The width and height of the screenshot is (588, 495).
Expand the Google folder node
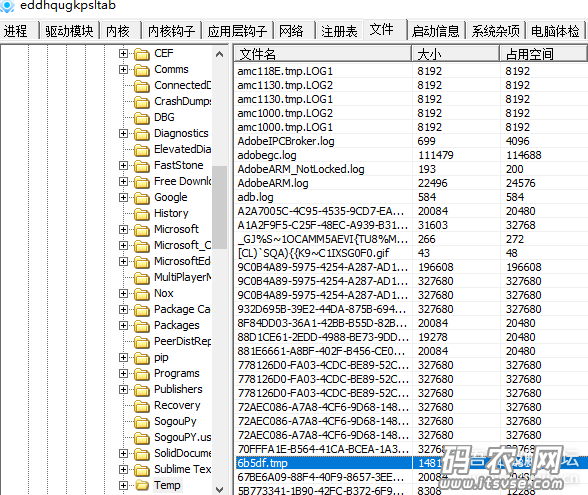click(x=123, y=197)
